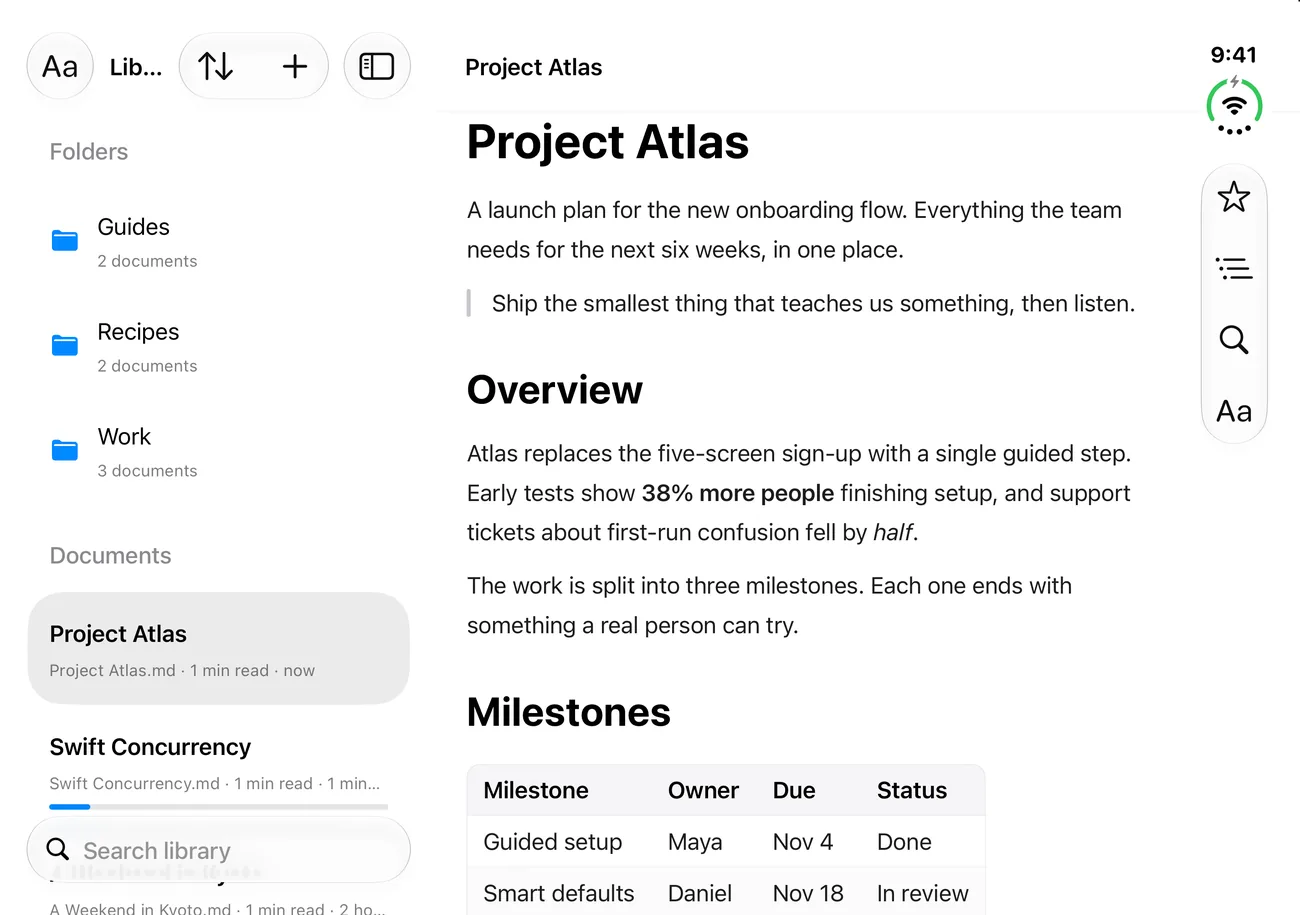Click the Library title in the sidebar
The height and width of the screenshot is (915, 1300).
(136, 67)
